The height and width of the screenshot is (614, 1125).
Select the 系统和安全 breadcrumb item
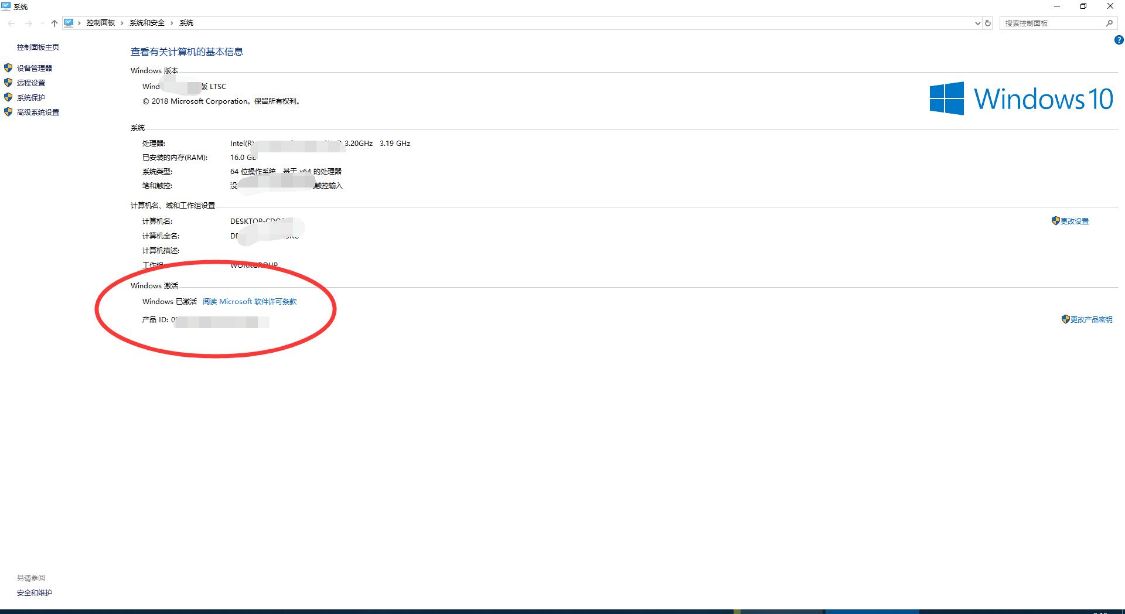147,23
